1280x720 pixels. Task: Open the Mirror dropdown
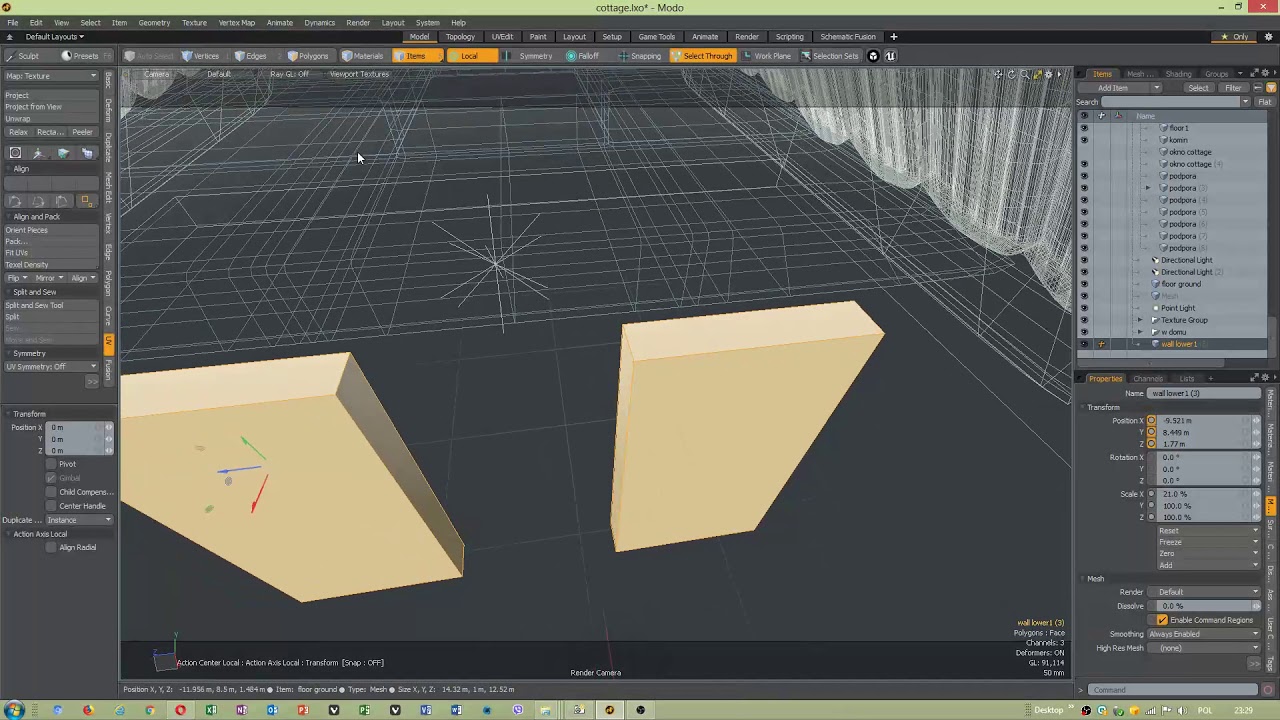point(49,278)
